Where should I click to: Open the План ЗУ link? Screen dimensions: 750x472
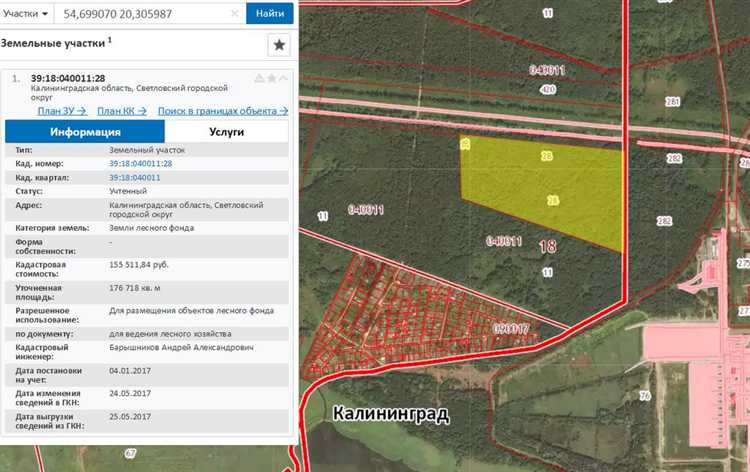[x=62, y=111]
